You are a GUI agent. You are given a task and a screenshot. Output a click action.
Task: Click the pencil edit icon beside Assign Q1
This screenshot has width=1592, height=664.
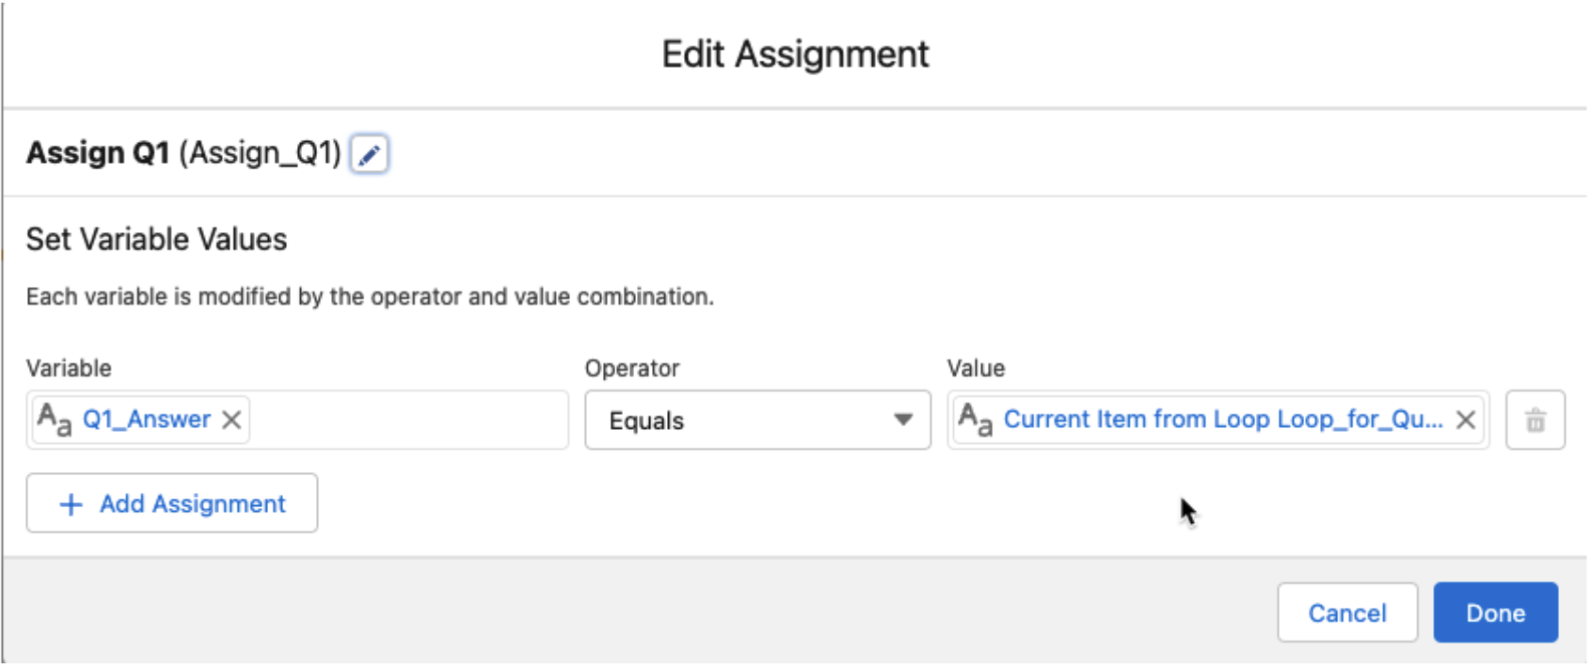pos(369,154)
